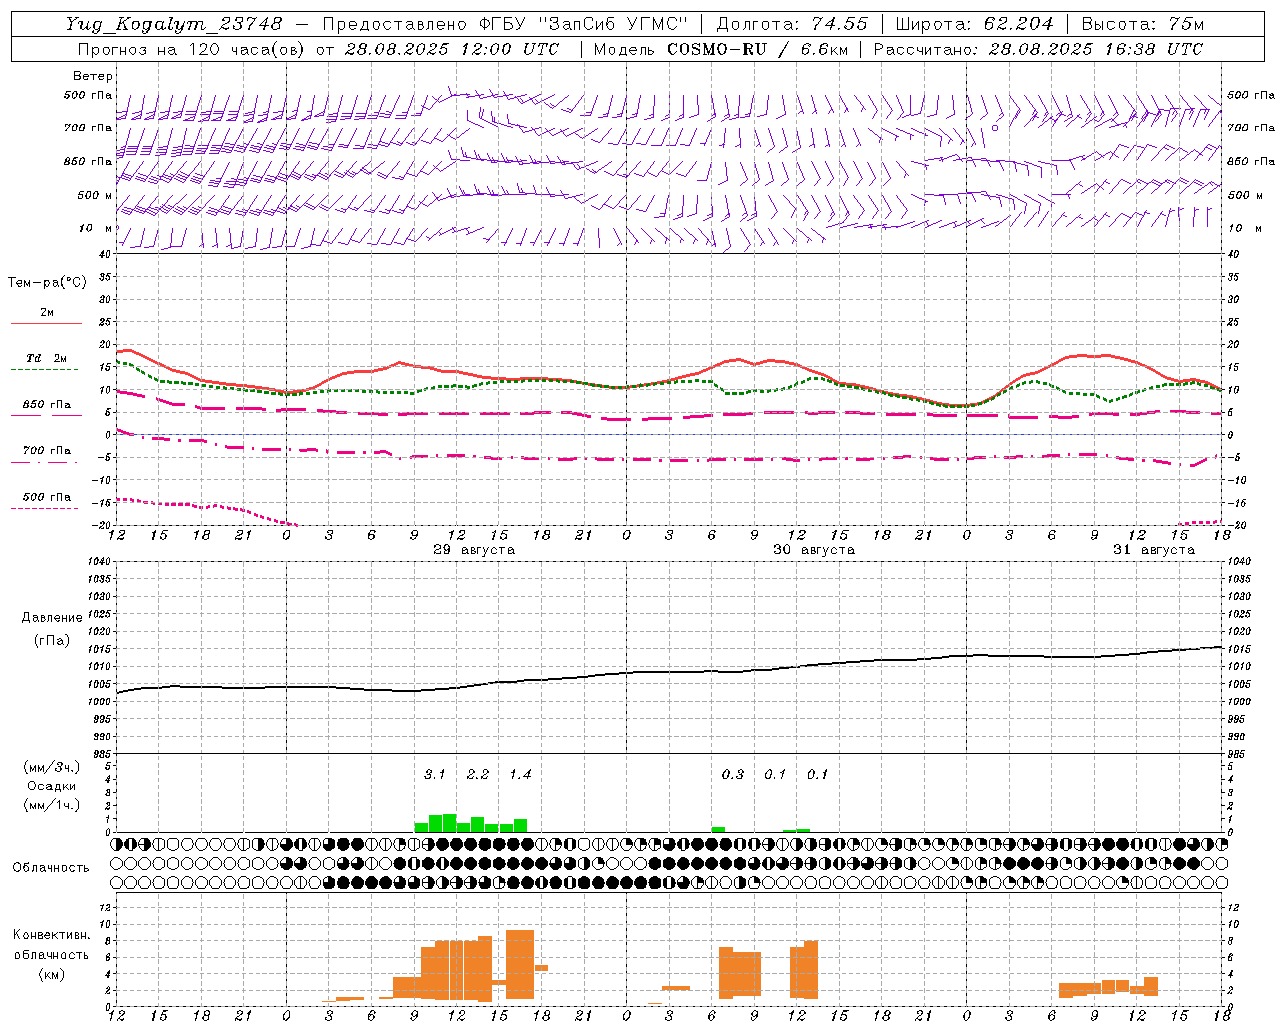Click the 'Прогноз на 120 часа(ов)' header text
1280x1024 pixels.
pos(191,49)
